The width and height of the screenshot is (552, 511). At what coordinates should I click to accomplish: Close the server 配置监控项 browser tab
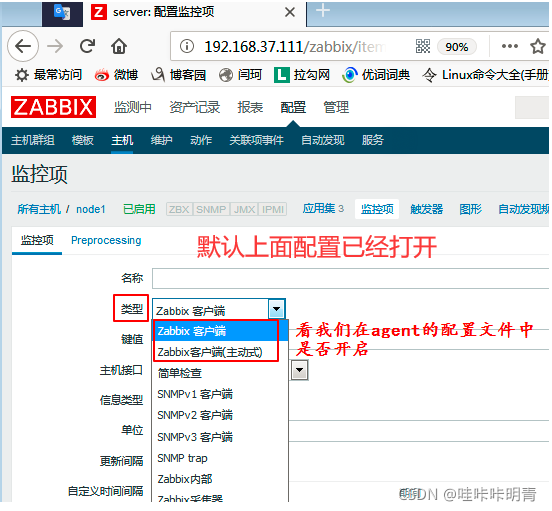[290, 13]
